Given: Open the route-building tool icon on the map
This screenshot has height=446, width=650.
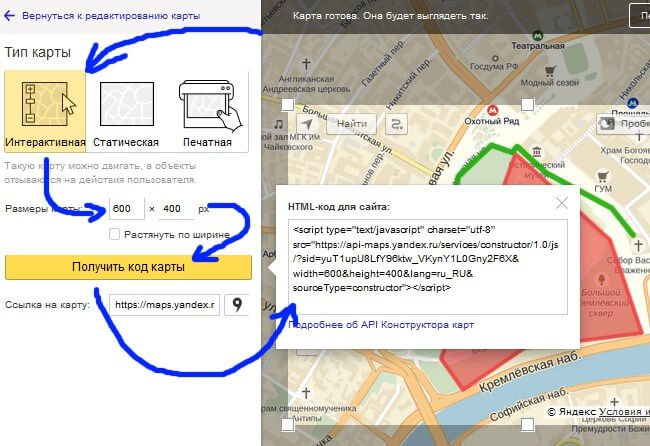Looking at the screenshot, I should pyautogui.click(x=397, y=124).
